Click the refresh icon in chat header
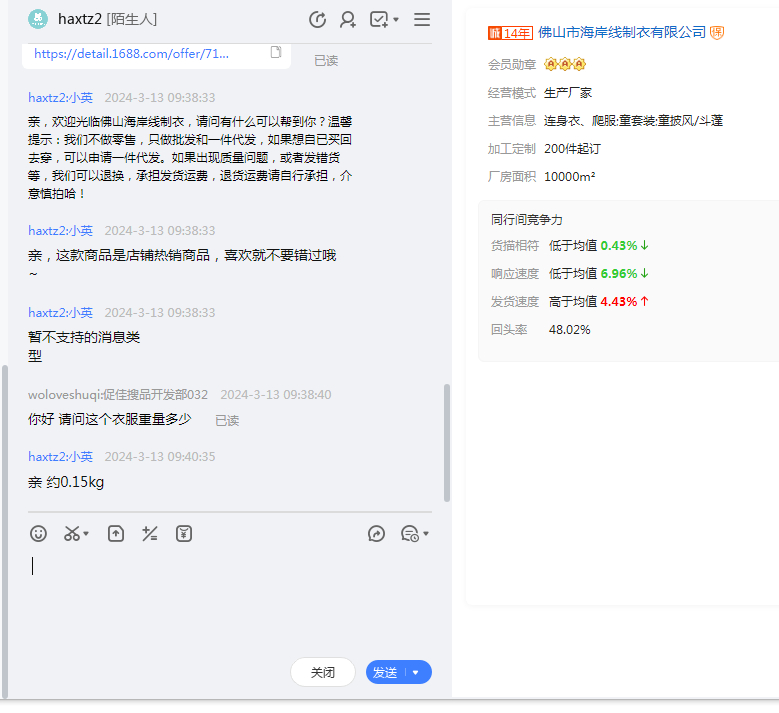 318,19
